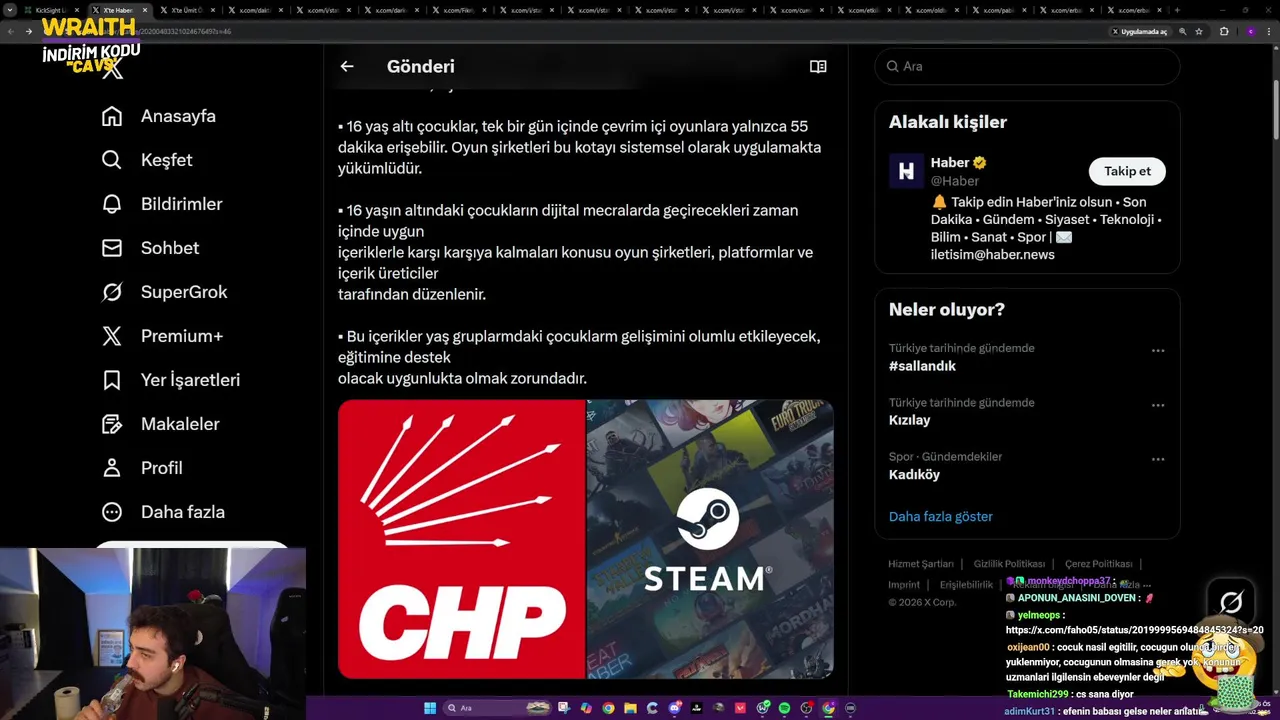Open the Steam image in post
This screenshot has width=1280, height=720.
[x=710, y=539]
